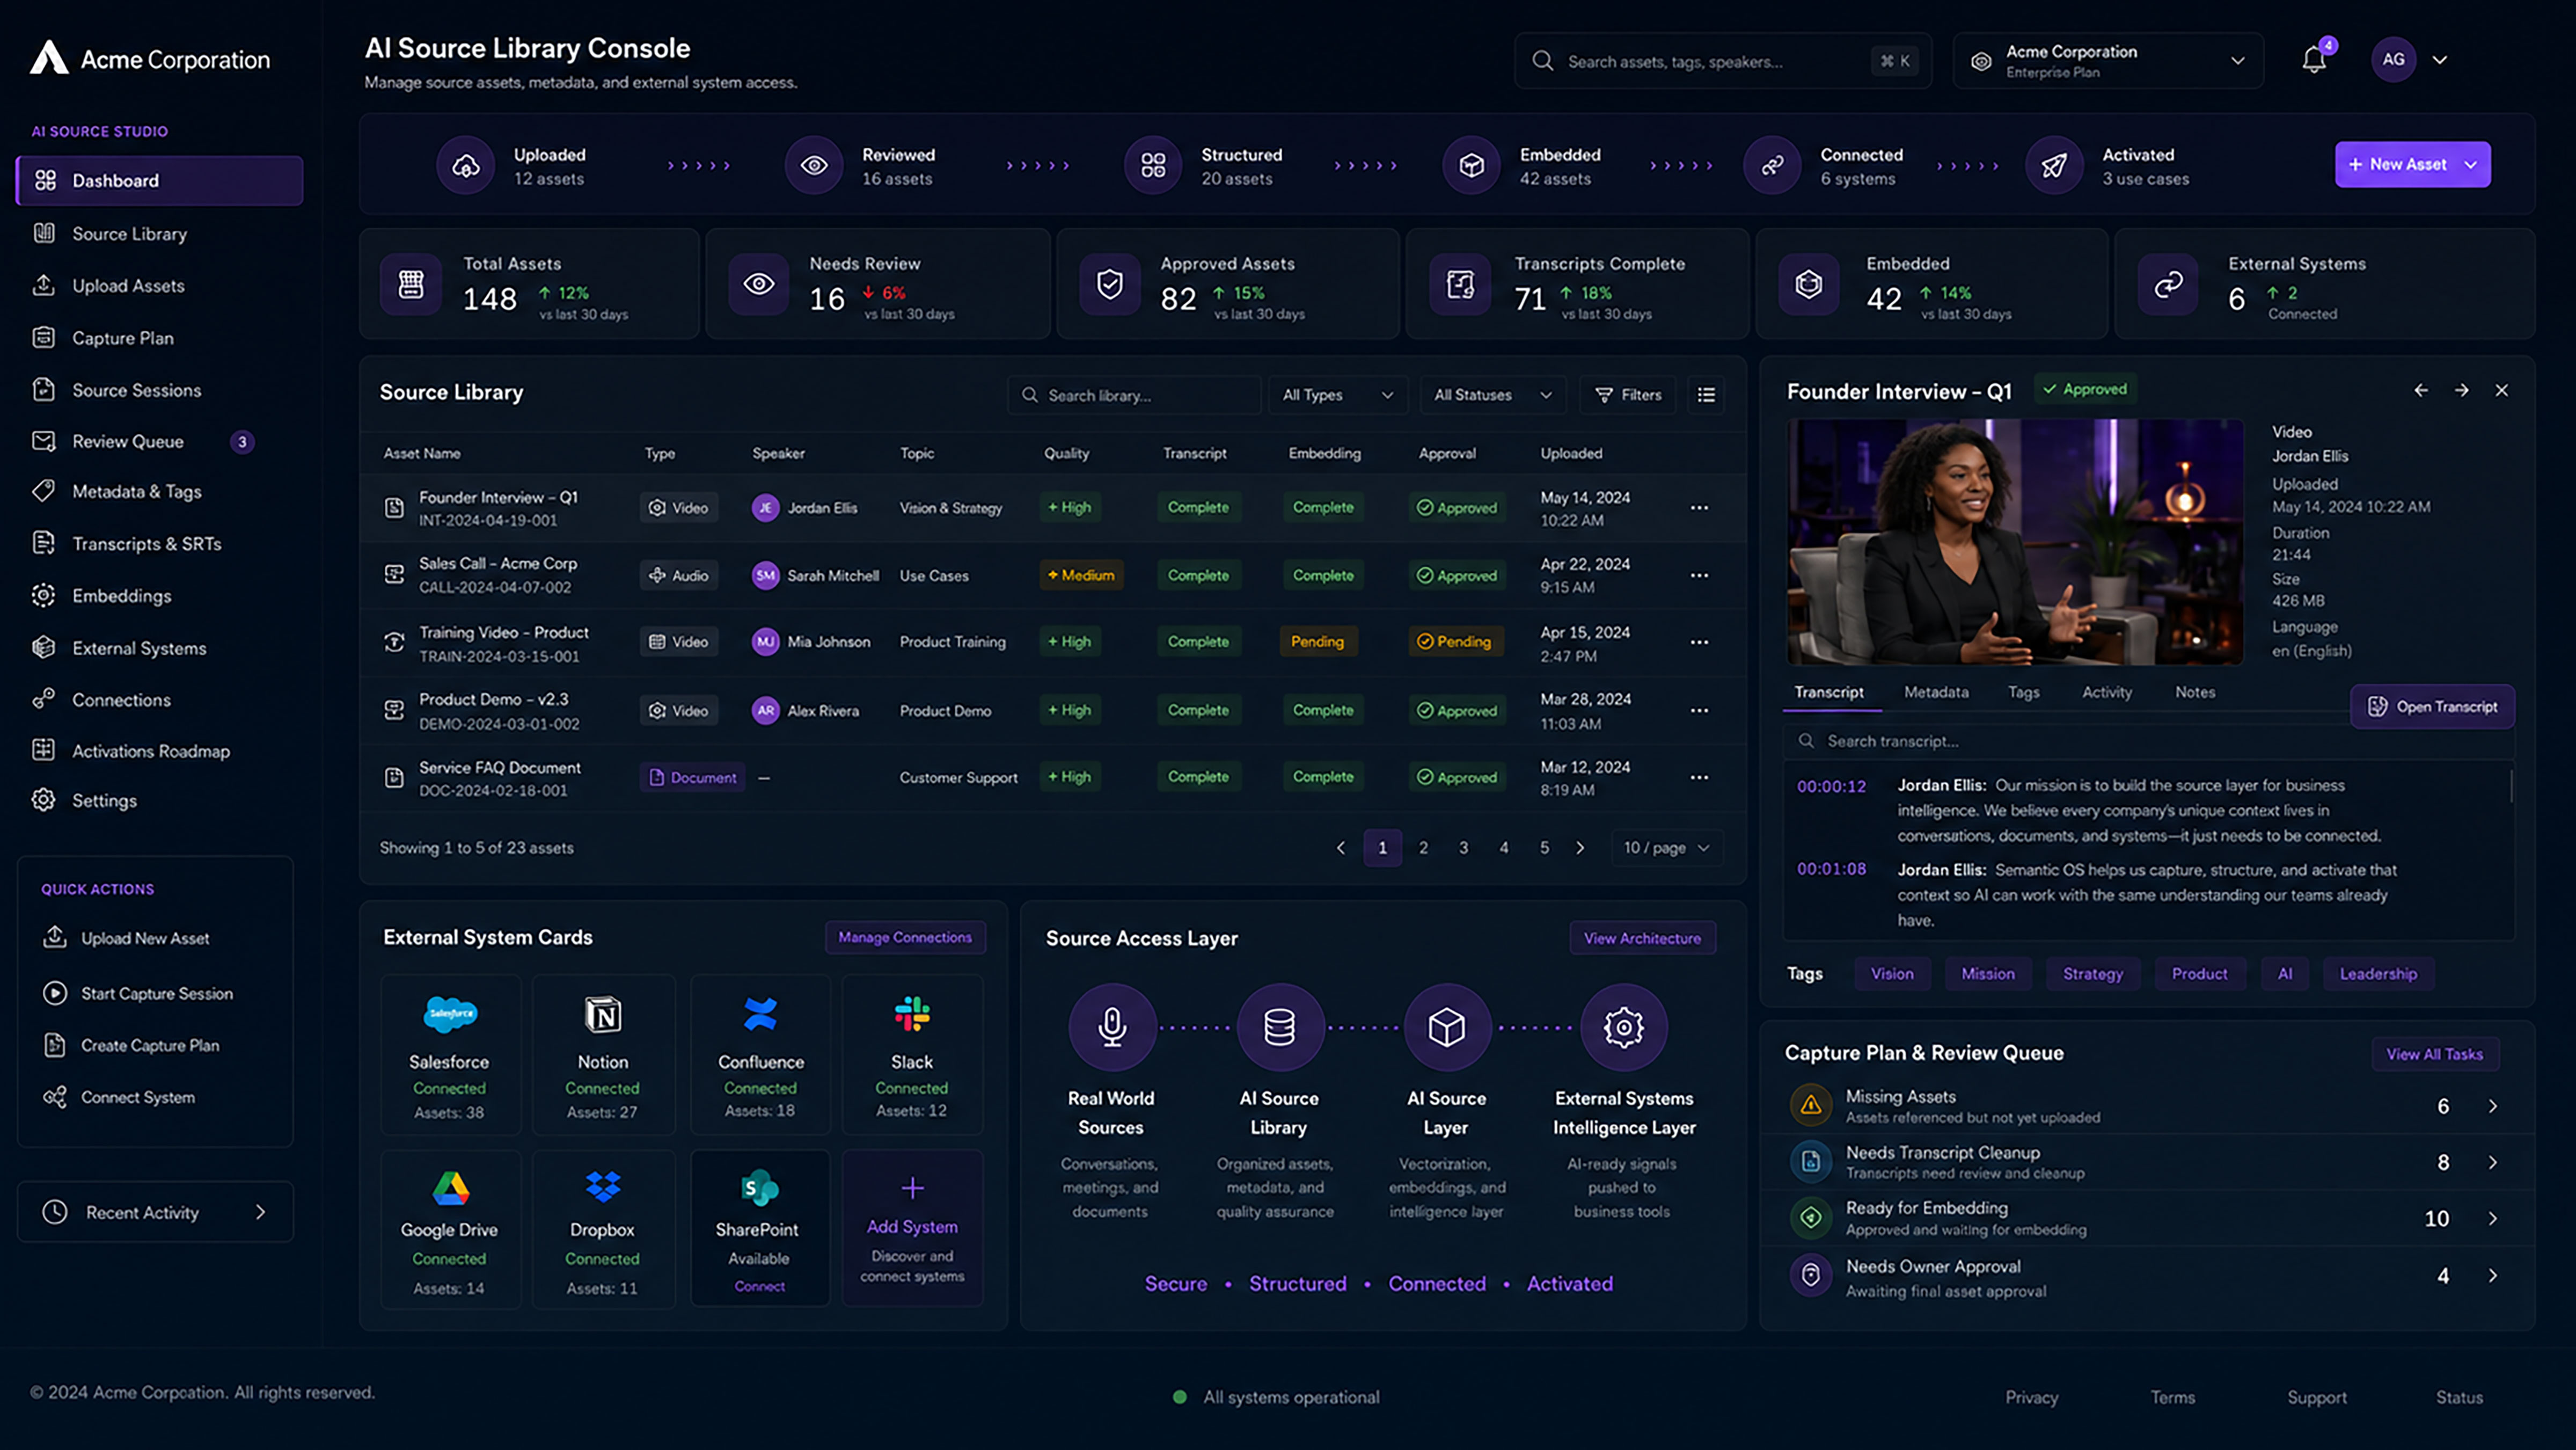Switch to the Notes tab
Screen dimensions: 2576x1450
click(x=2194, y=692)
